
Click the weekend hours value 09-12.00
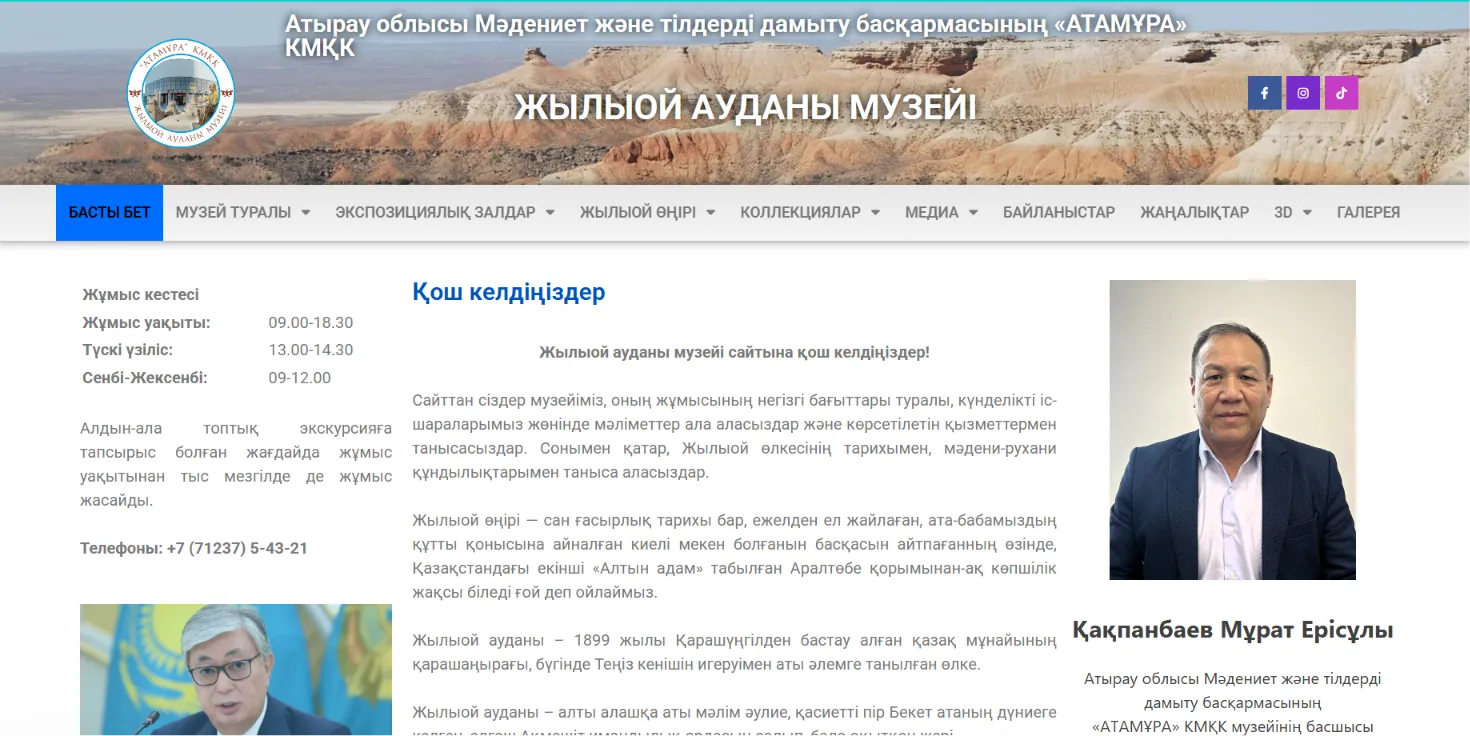pyautogui.click(x=299, y=378)
